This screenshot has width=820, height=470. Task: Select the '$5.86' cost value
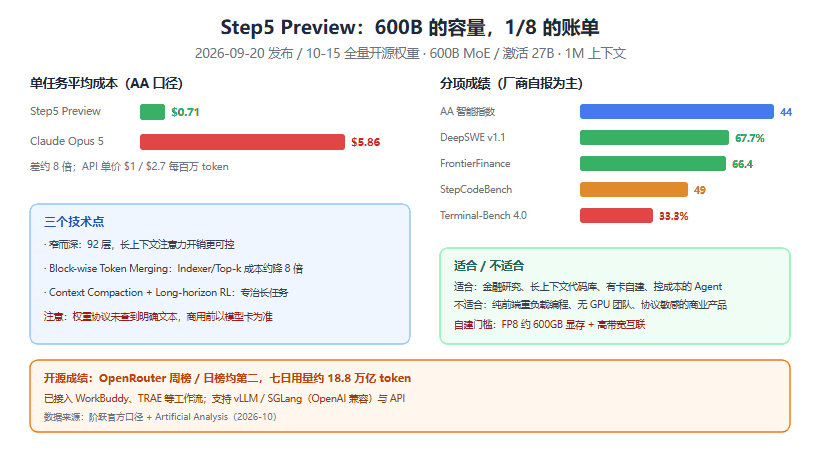coord(366,142)
